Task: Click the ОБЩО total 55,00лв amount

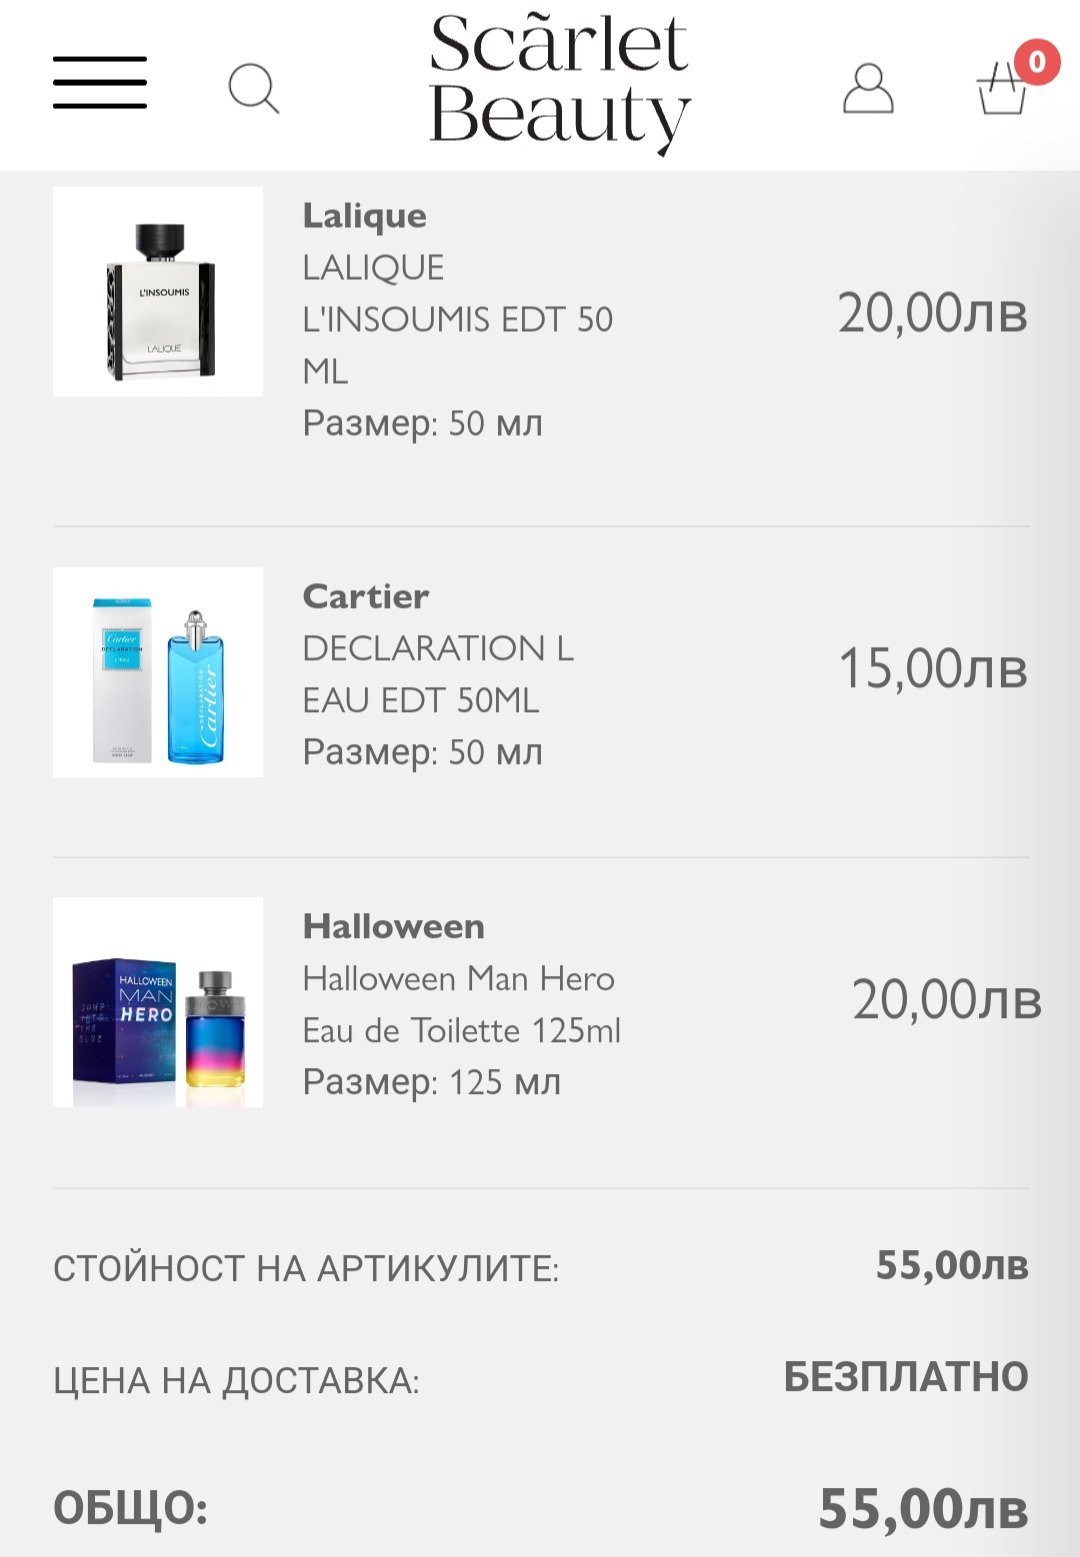Action: (x=923, y=1509)
